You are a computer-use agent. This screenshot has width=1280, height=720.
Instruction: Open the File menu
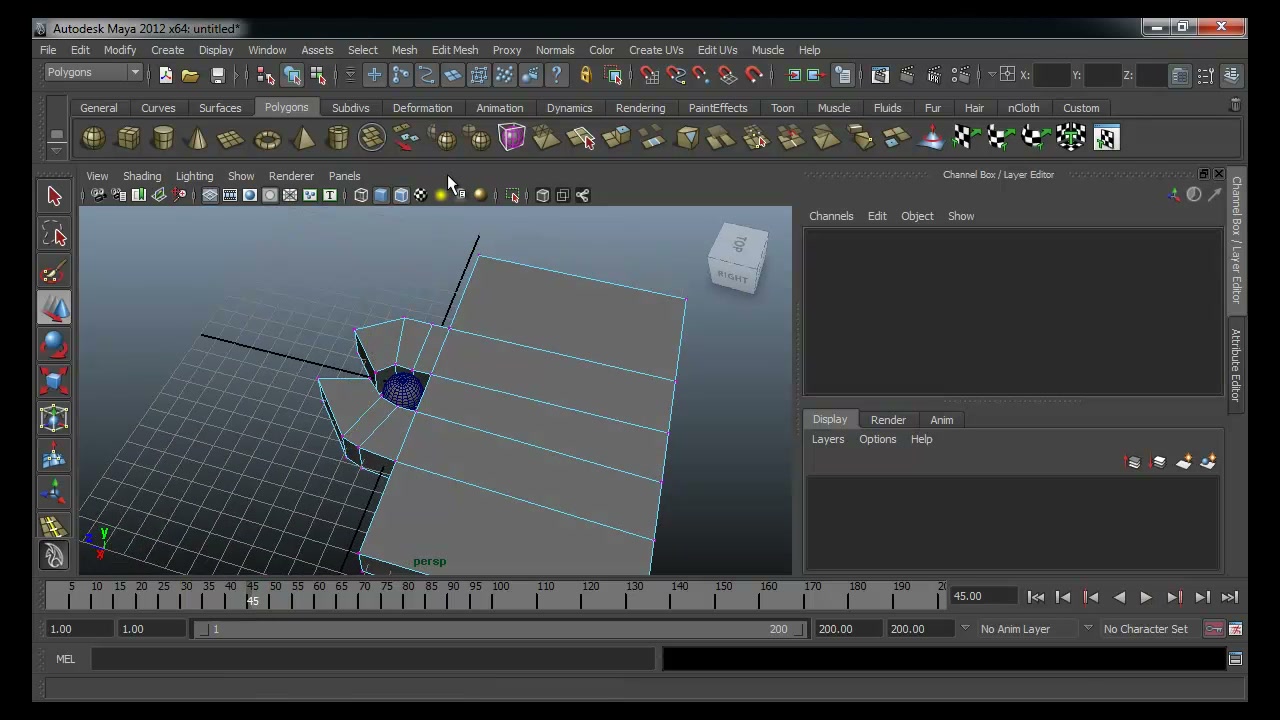[48, 50]
